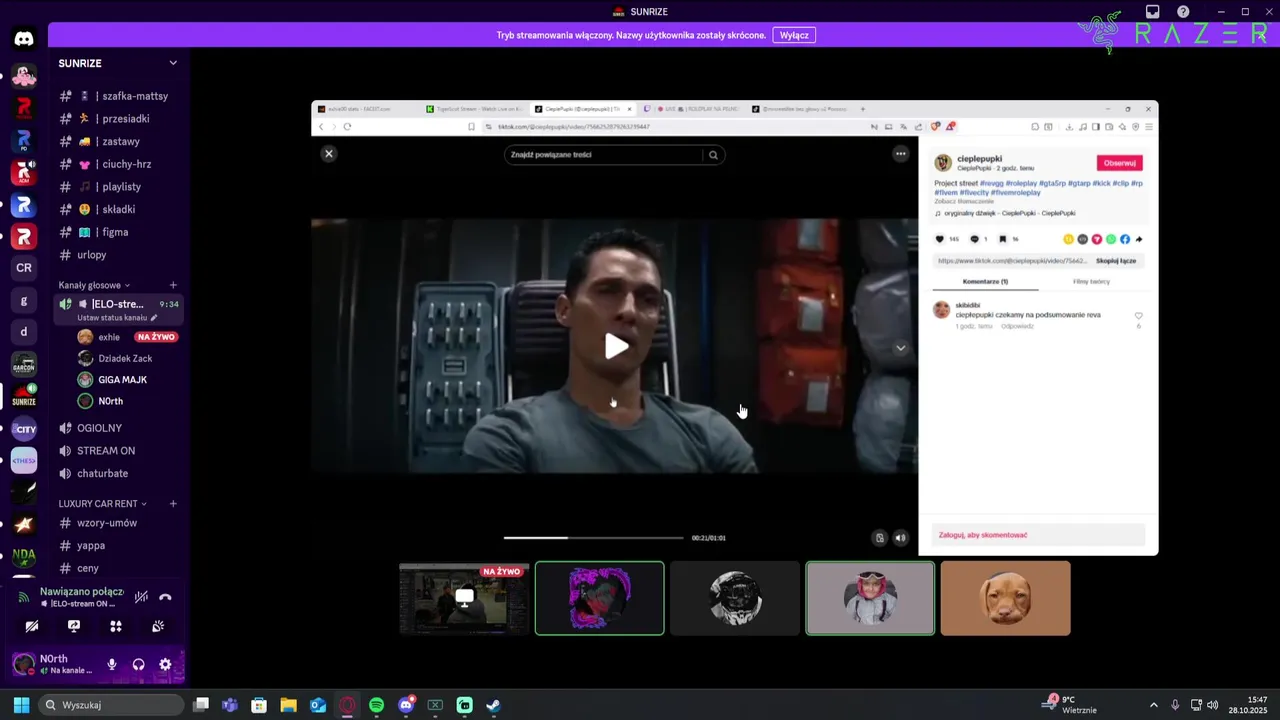Select the dog avatar participant tile
1280x720 pixels.
click(1005, 598)
